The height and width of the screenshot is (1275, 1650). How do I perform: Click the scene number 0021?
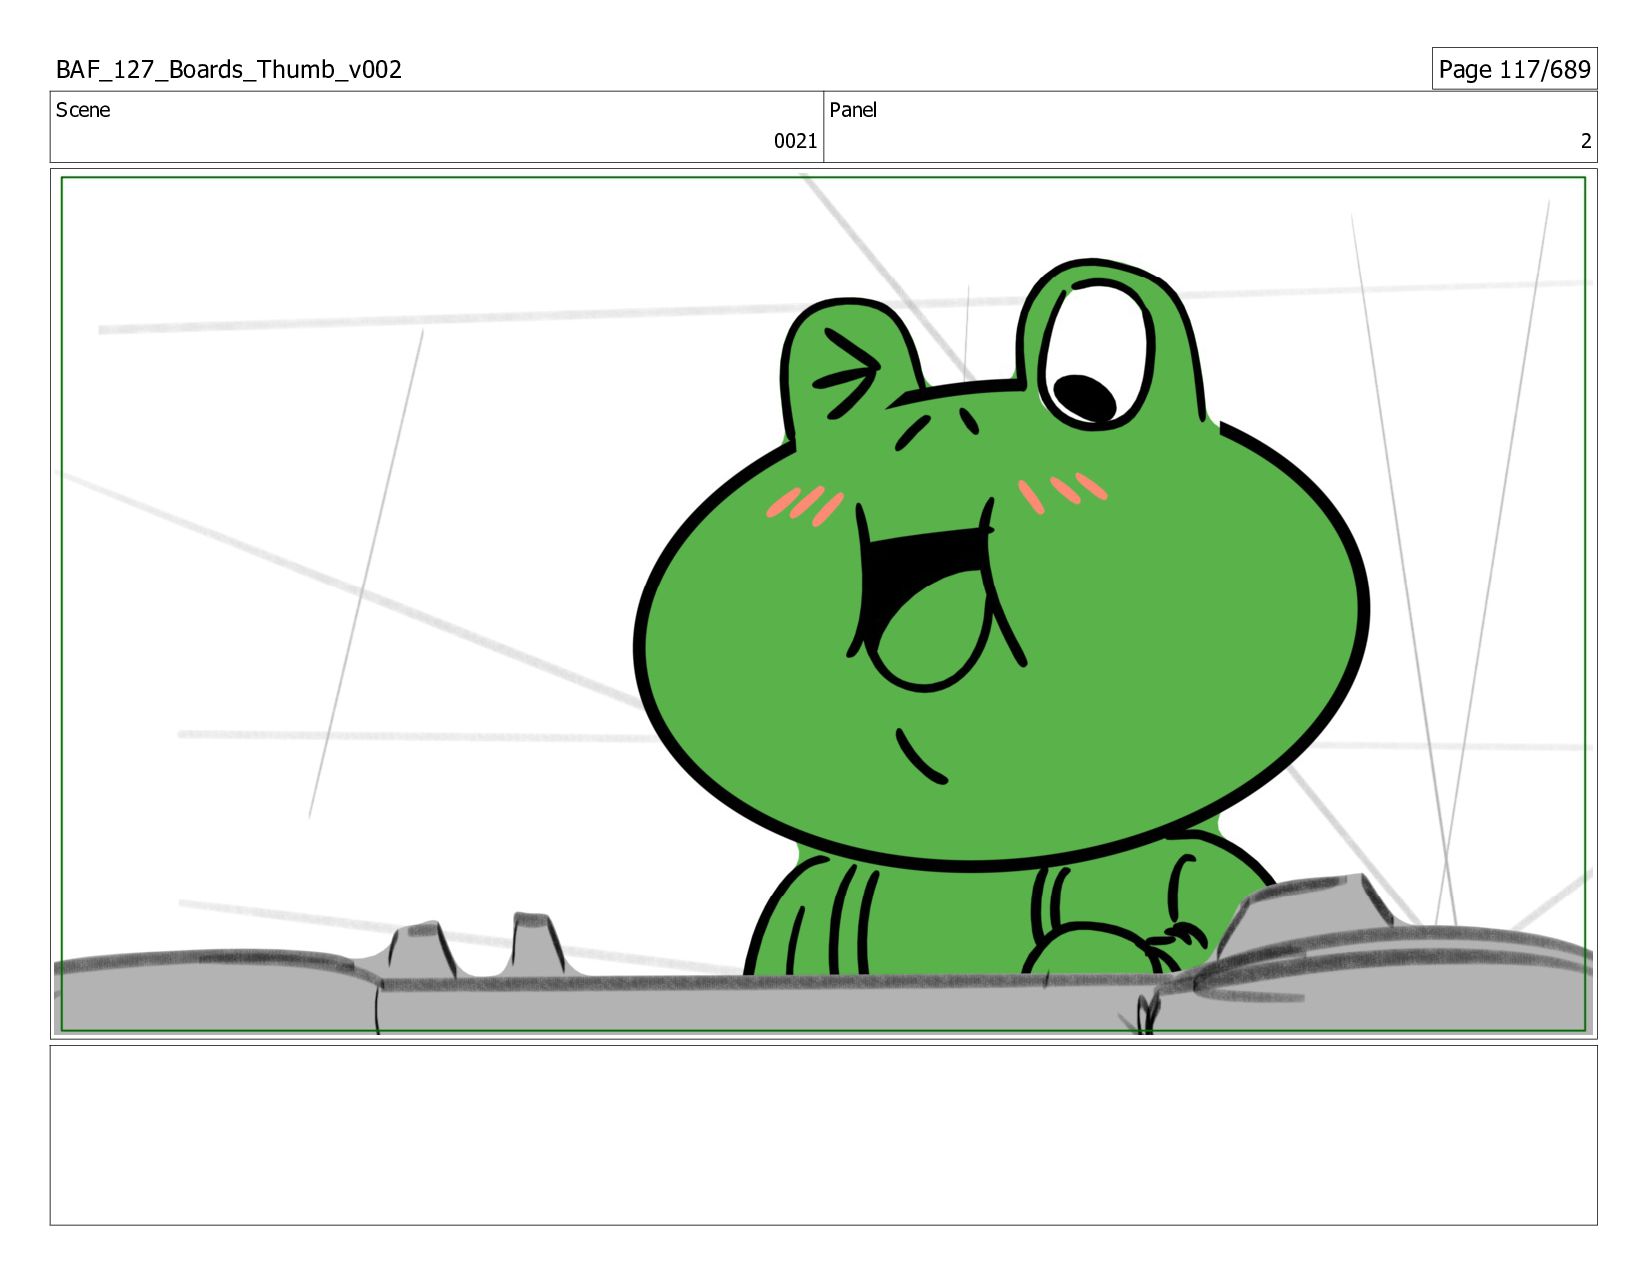pyautogui.click(x=795, y=141)
